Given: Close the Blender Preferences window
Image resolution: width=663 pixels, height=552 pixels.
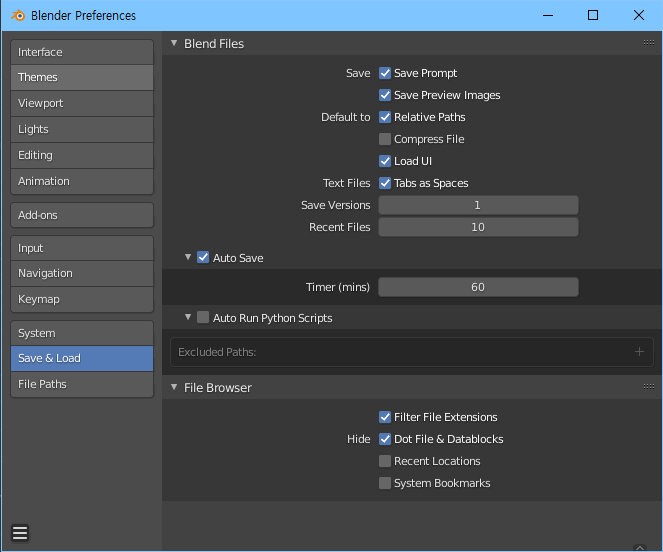Looking at the screenshot, I should (639, 16).
